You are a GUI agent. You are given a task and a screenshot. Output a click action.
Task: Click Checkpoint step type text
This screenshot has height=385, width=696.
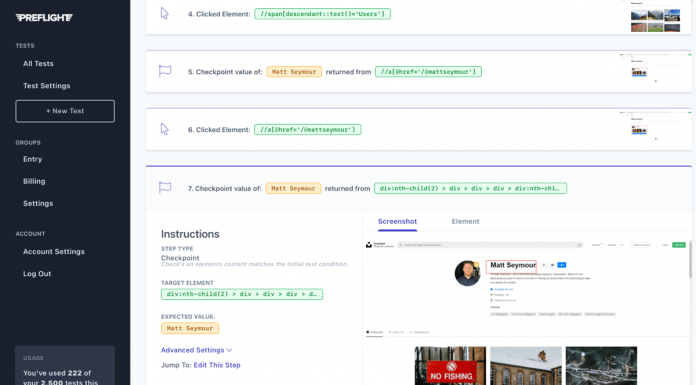[180, 258]
